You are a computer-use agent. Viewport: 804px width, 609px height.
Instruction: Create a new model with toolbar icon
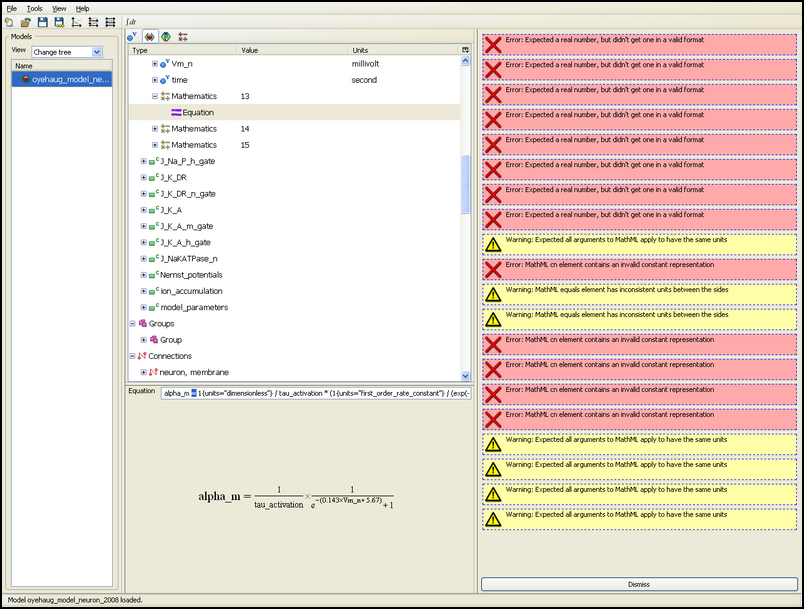[9, 22]
